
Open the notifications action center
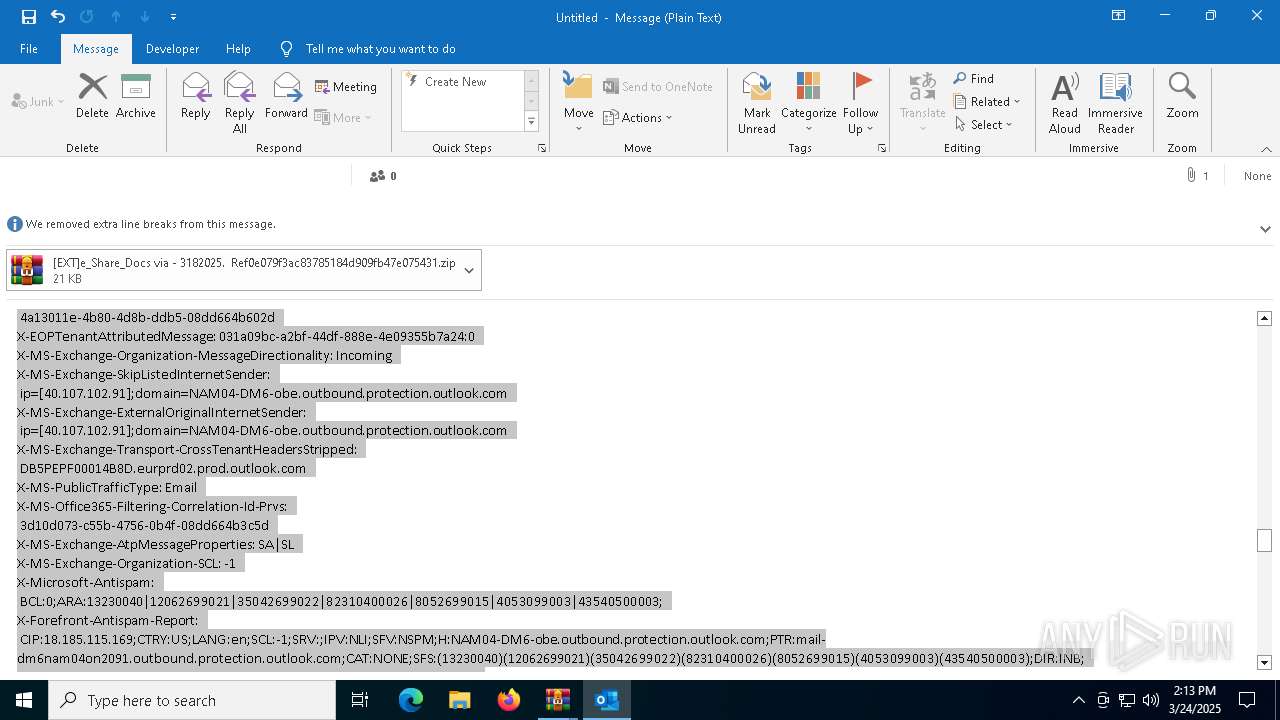(1247, 700)
